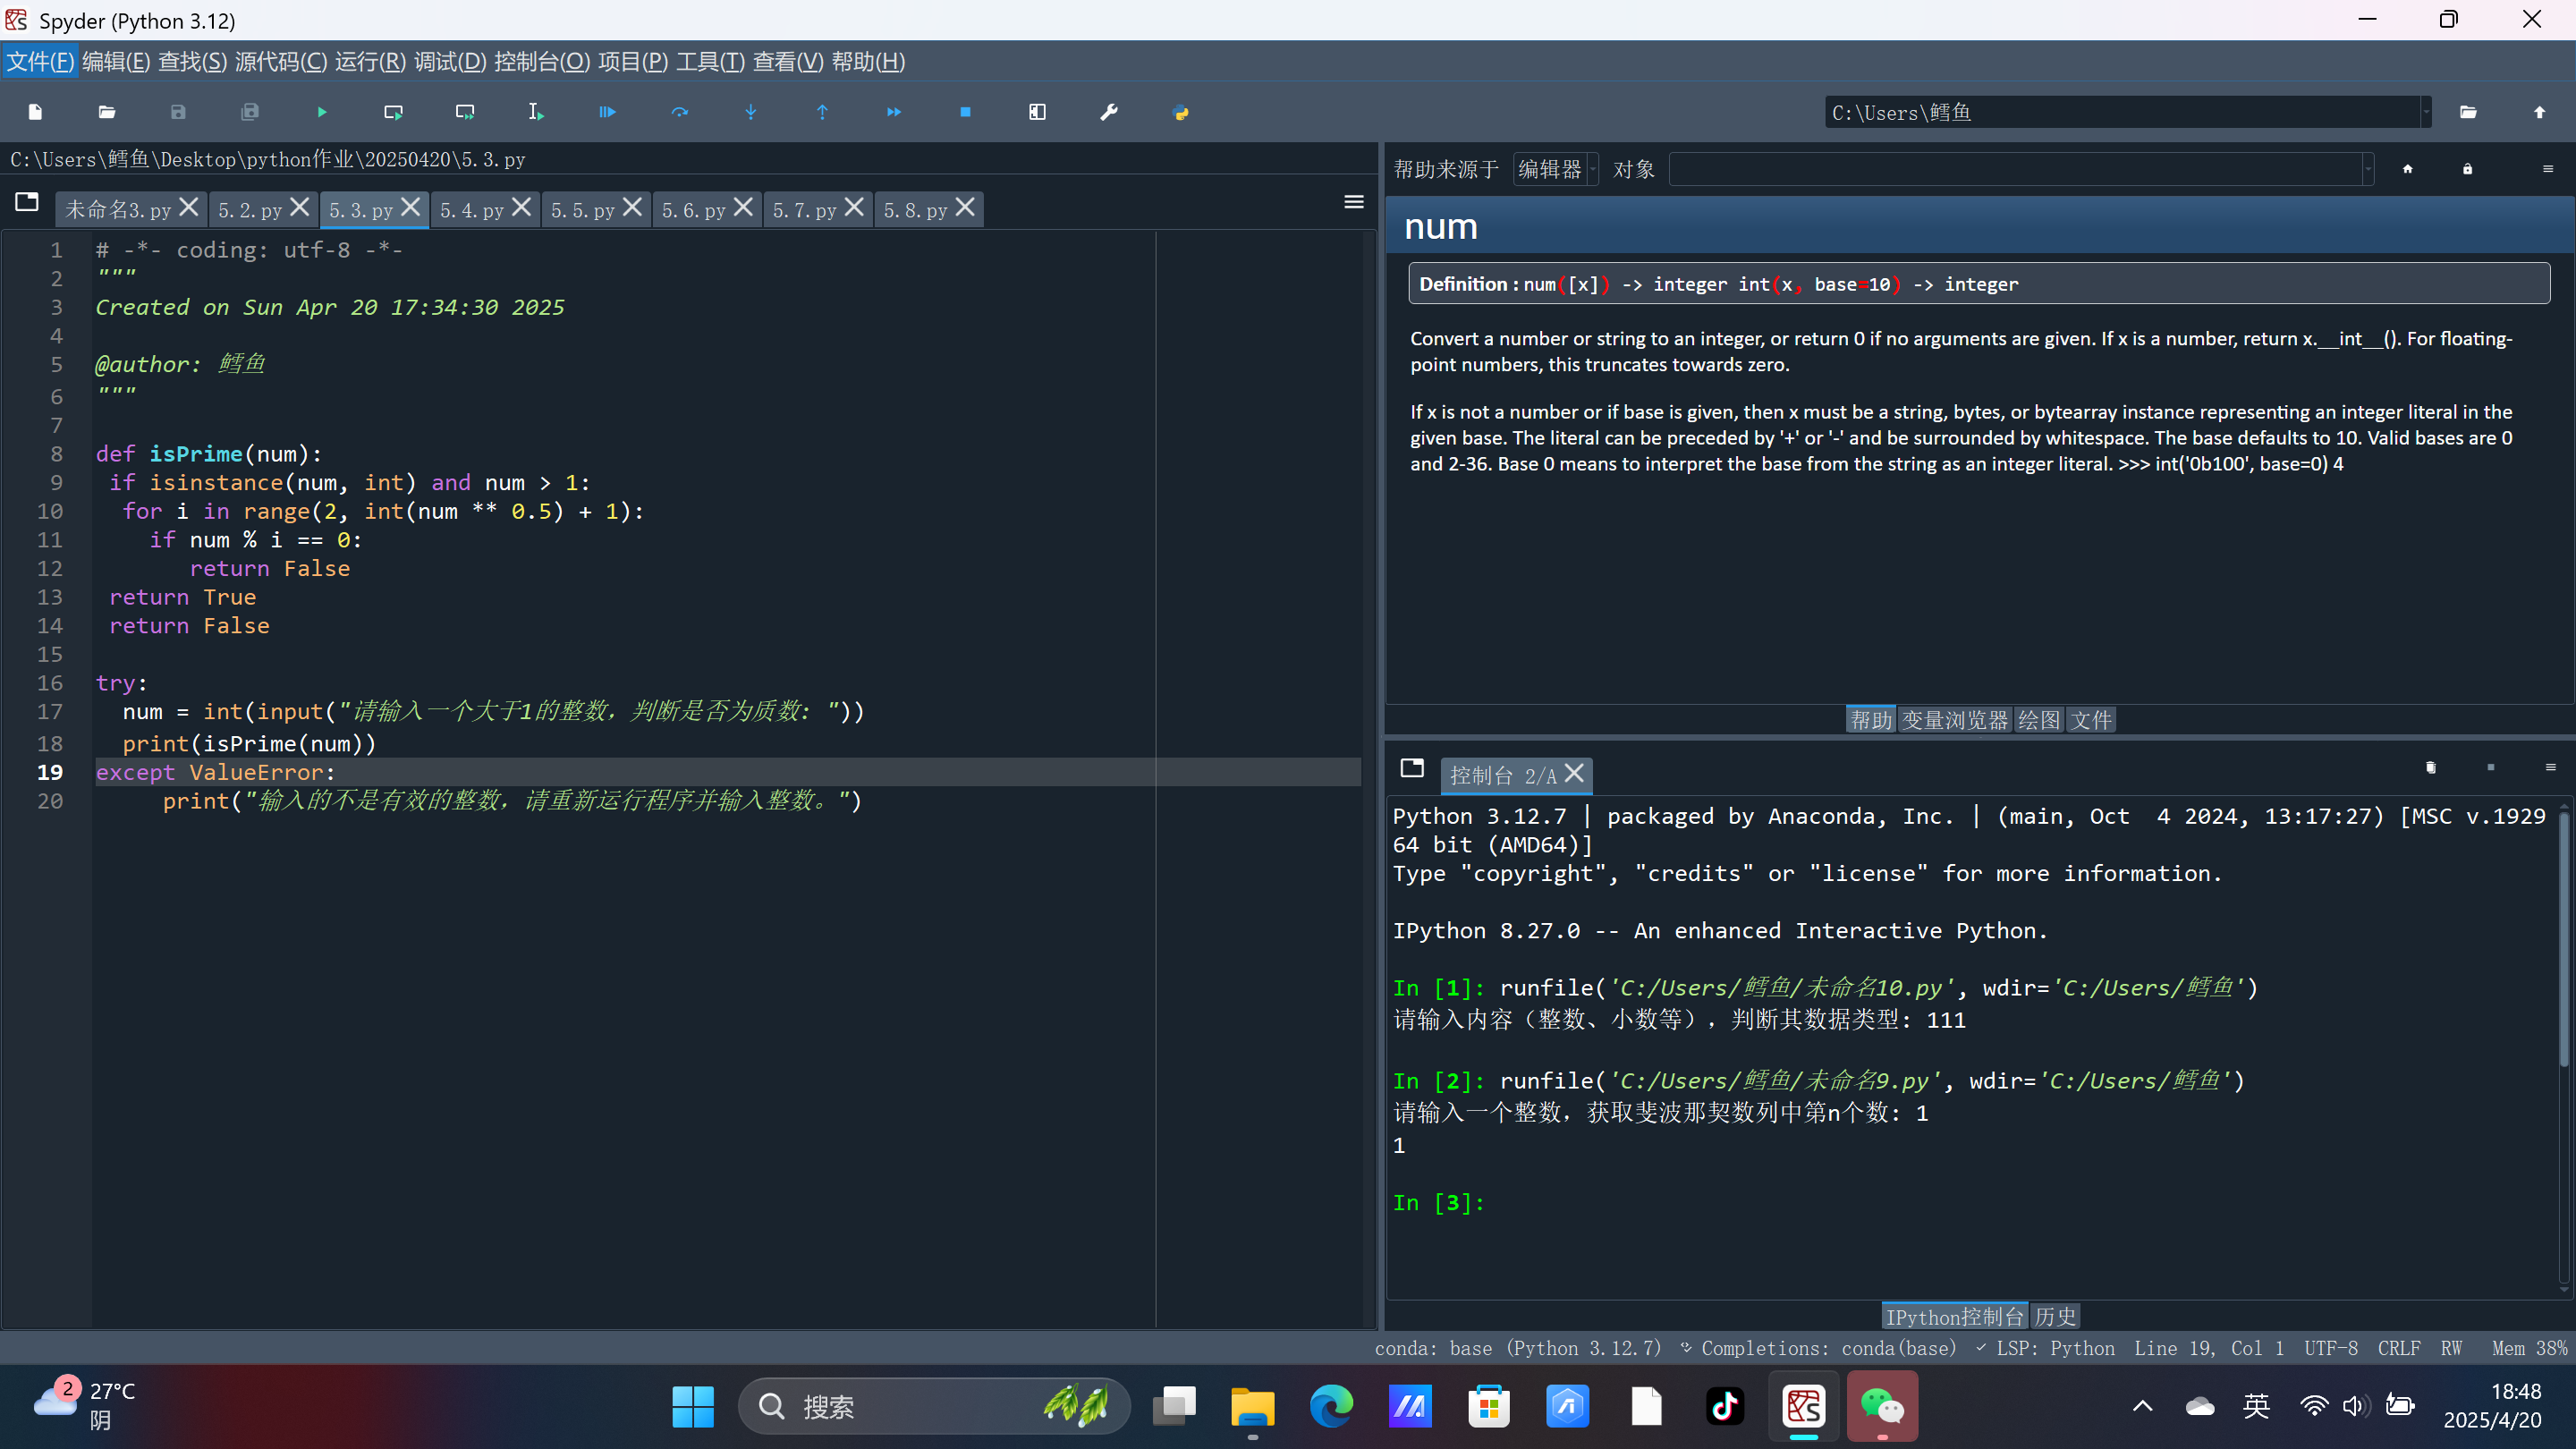
Task: Expand the help source 编辑器 dropdown
Action: 1556,169
